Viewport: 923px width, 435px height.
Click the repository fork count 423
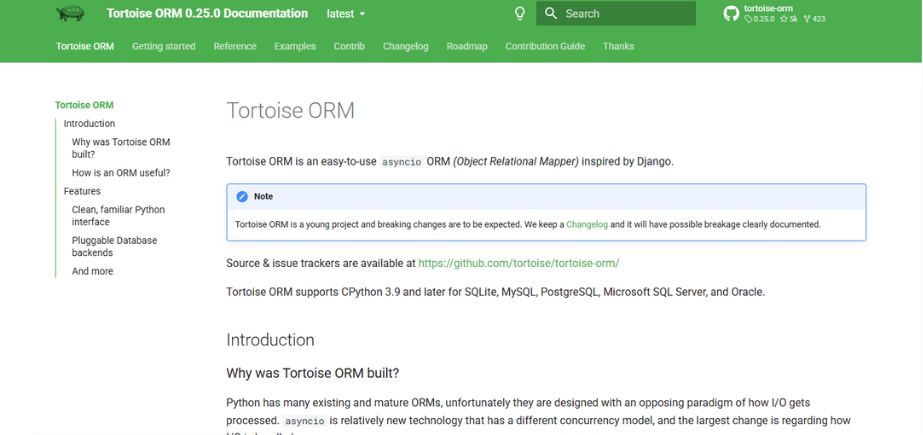pyautogui.click(x=814, y=19)
